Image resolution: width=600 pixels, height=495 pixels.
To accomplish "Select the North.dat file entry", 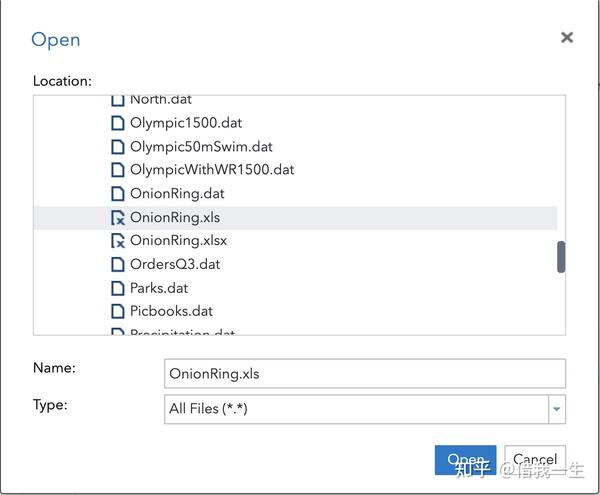I will [160, 100].
